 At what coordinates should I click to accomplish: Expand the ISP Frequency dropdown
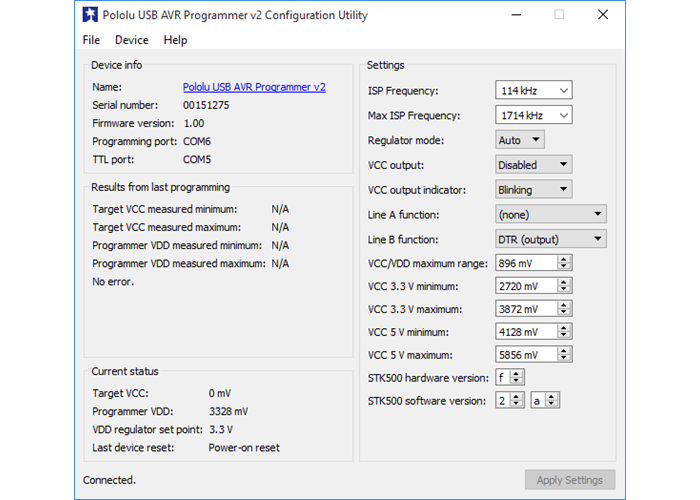(534, 91)
